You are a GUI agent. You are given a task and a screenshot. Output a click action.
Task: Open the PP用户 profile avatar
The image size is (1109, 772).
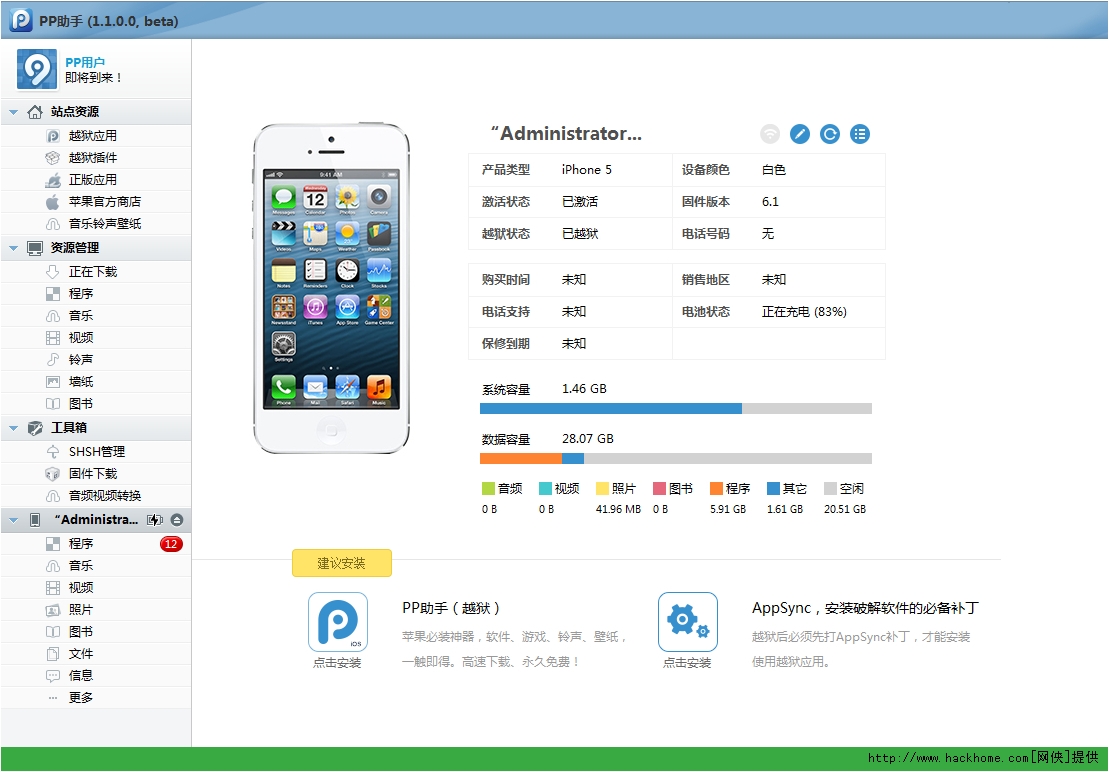tap(37, 69)
